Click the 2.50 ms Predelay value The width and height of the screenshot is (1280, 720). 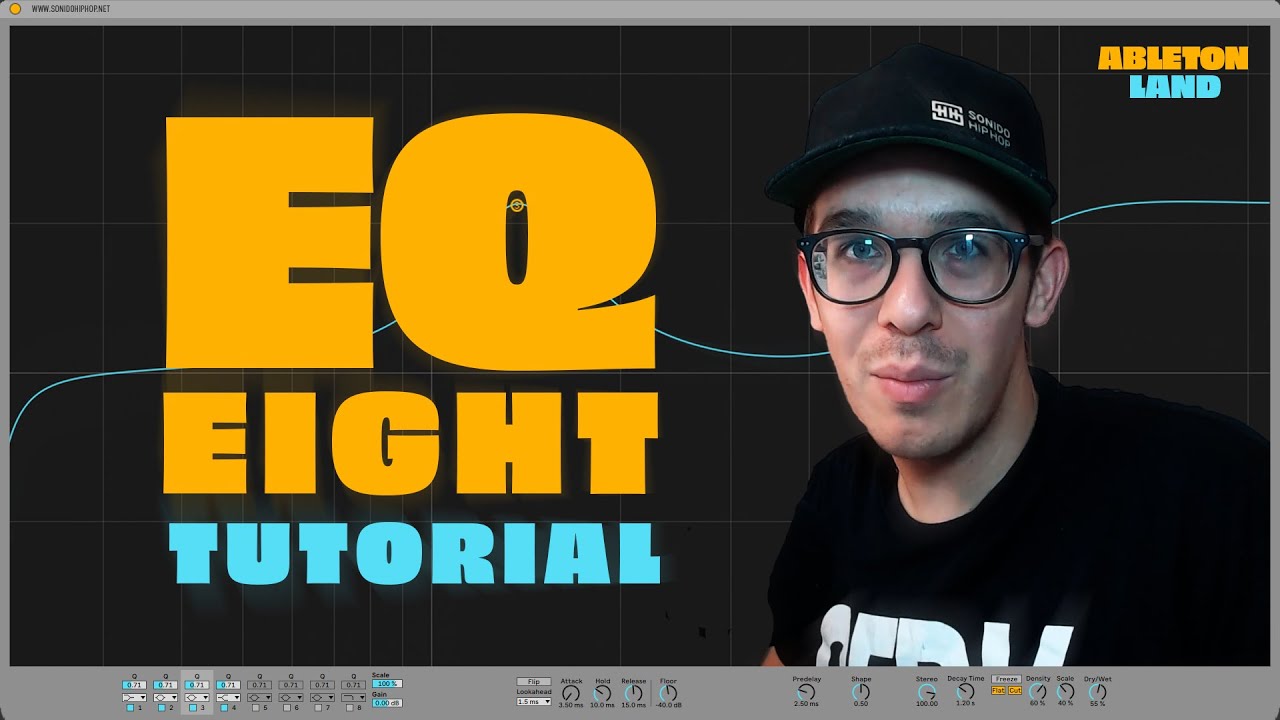[806, 704]
